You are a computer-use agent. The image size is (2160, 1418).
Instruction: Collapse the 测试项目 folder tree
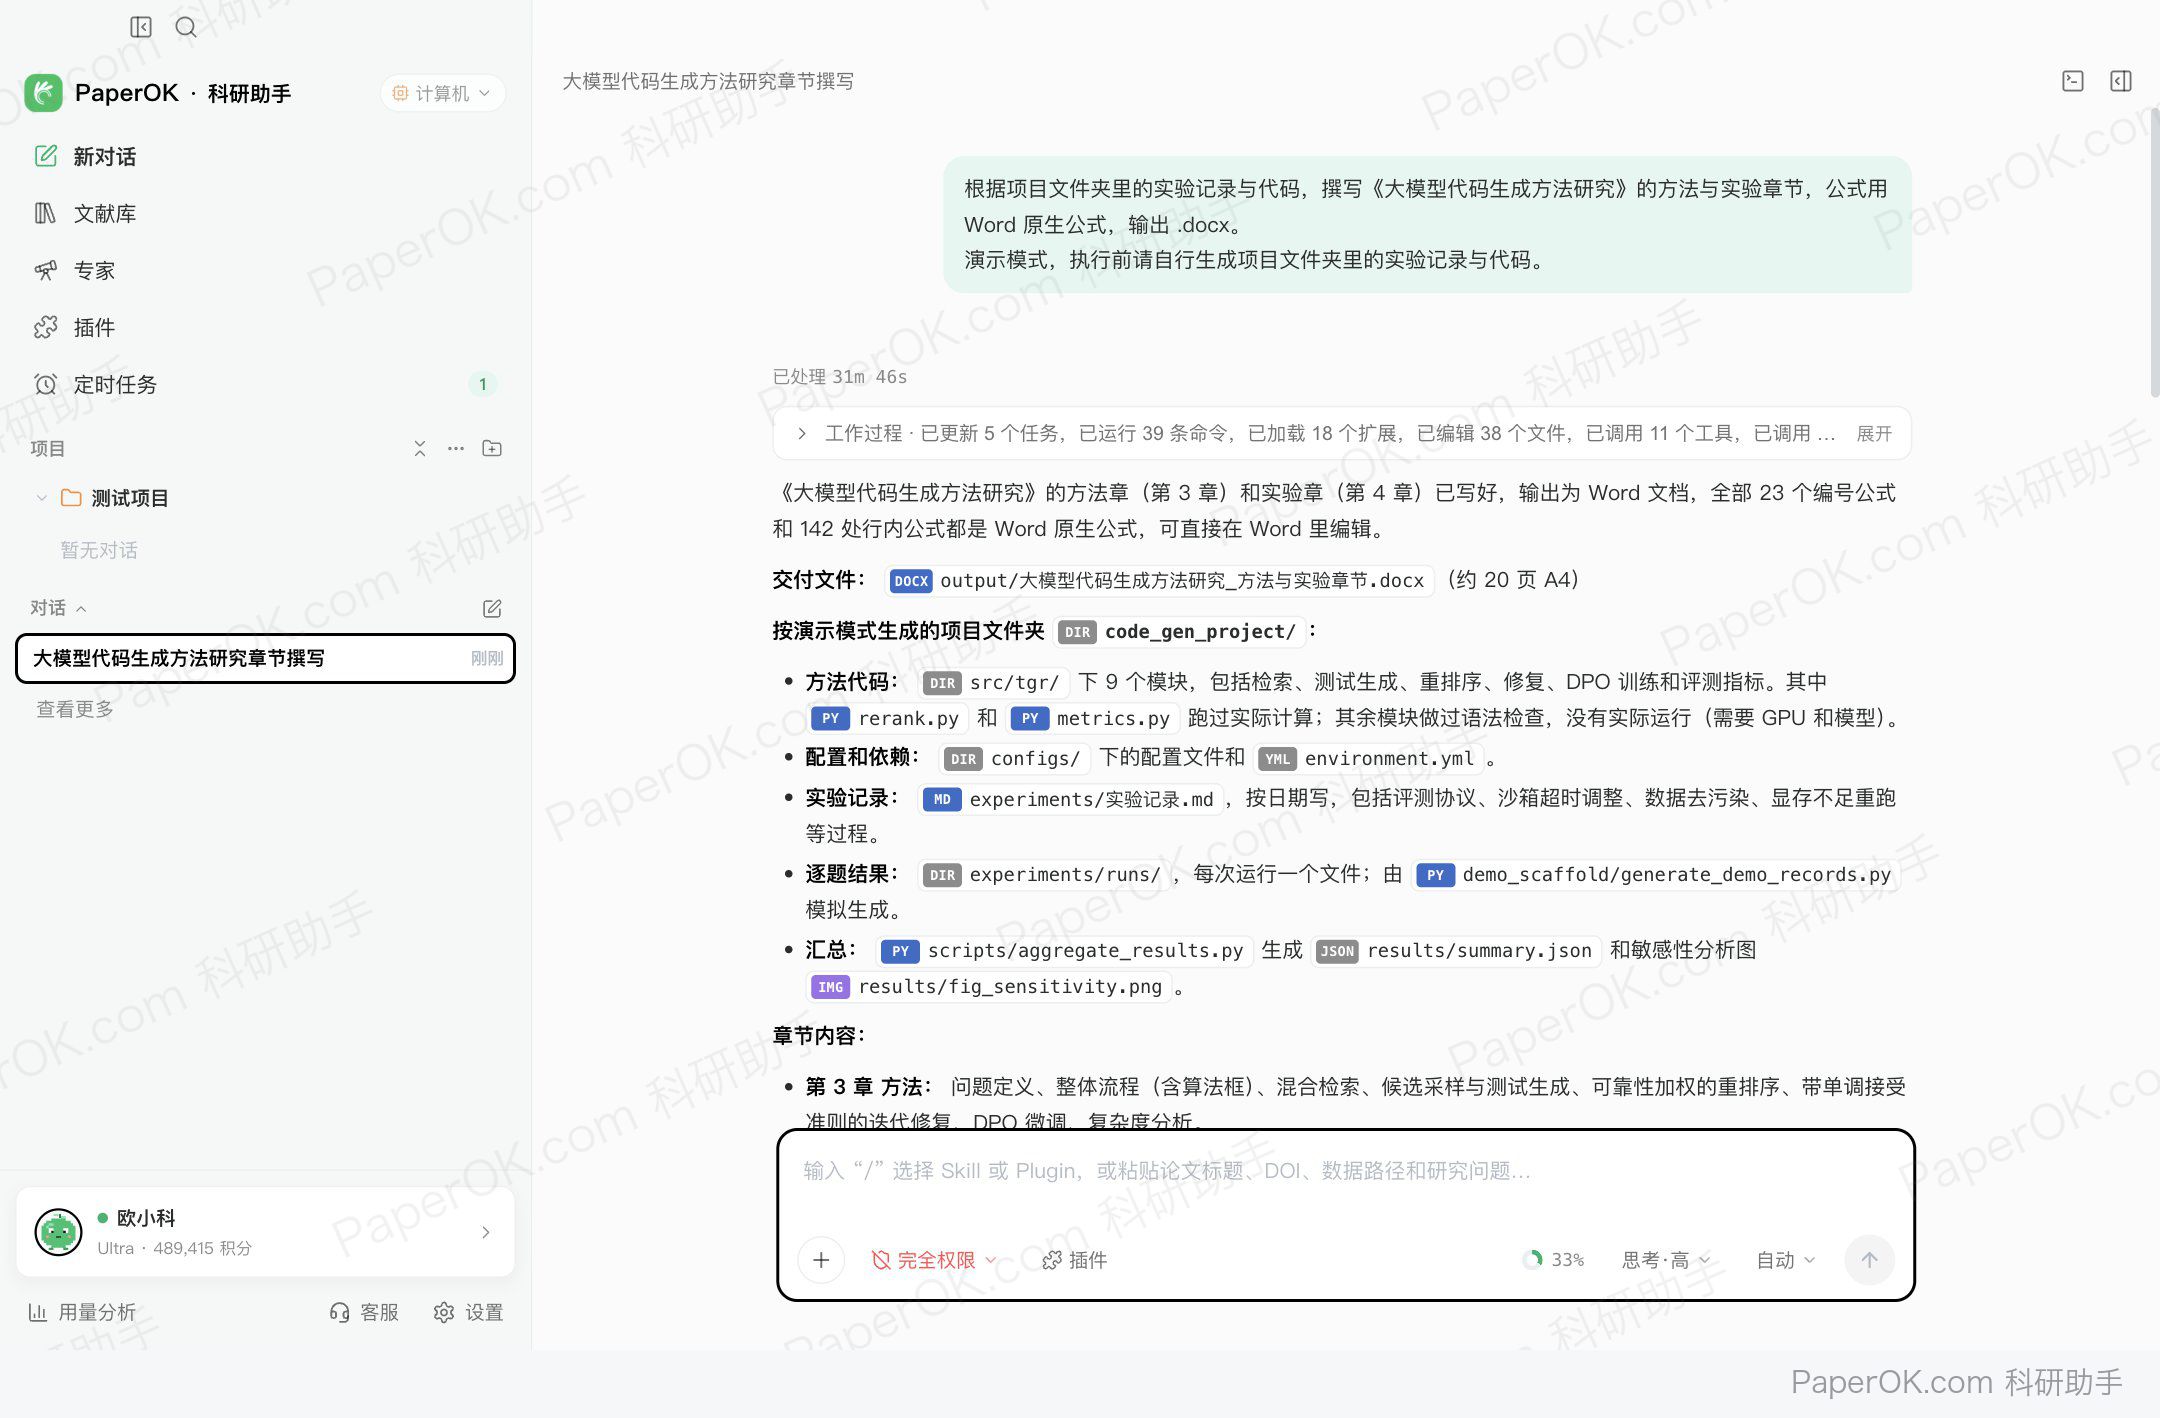41,498
